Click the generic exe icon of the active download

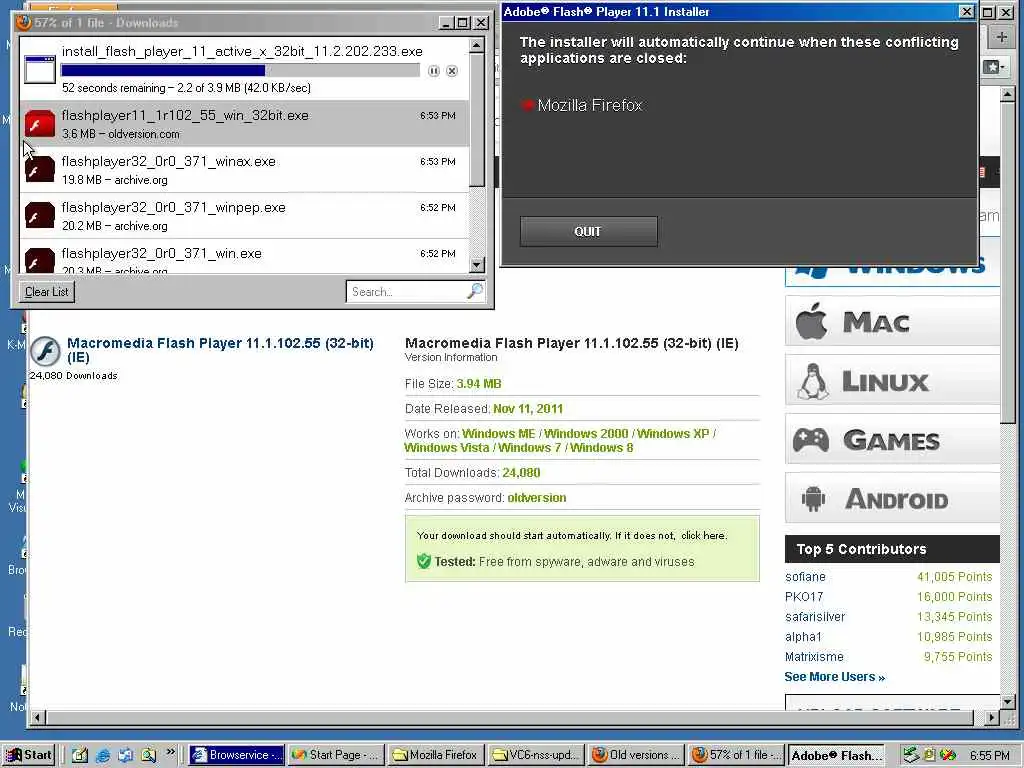40,69
